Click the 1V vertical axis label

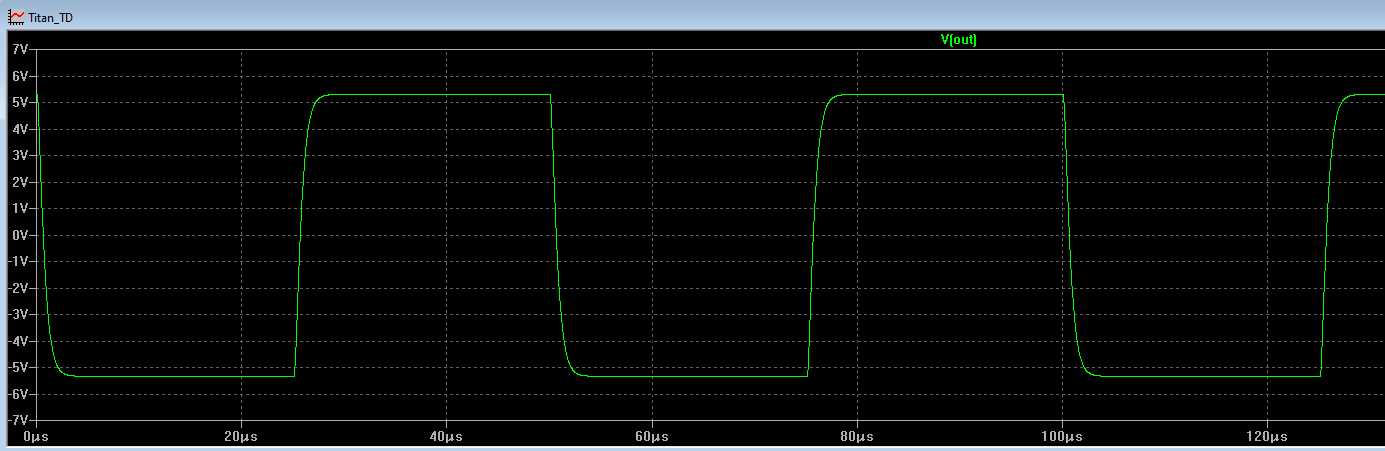[x=20, y=209]
